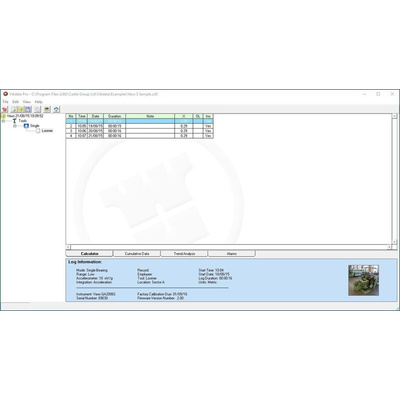400x400 pixels.
Task: Click the 0.29 X value in row 2
Action: coord(184,126)
